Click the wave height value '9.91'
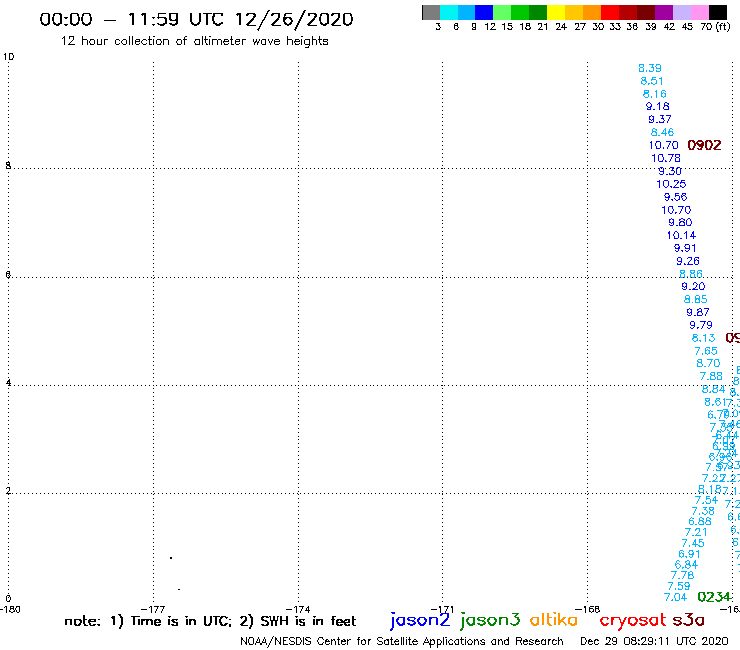The image size is (740, 650). (x=685, y=248)
